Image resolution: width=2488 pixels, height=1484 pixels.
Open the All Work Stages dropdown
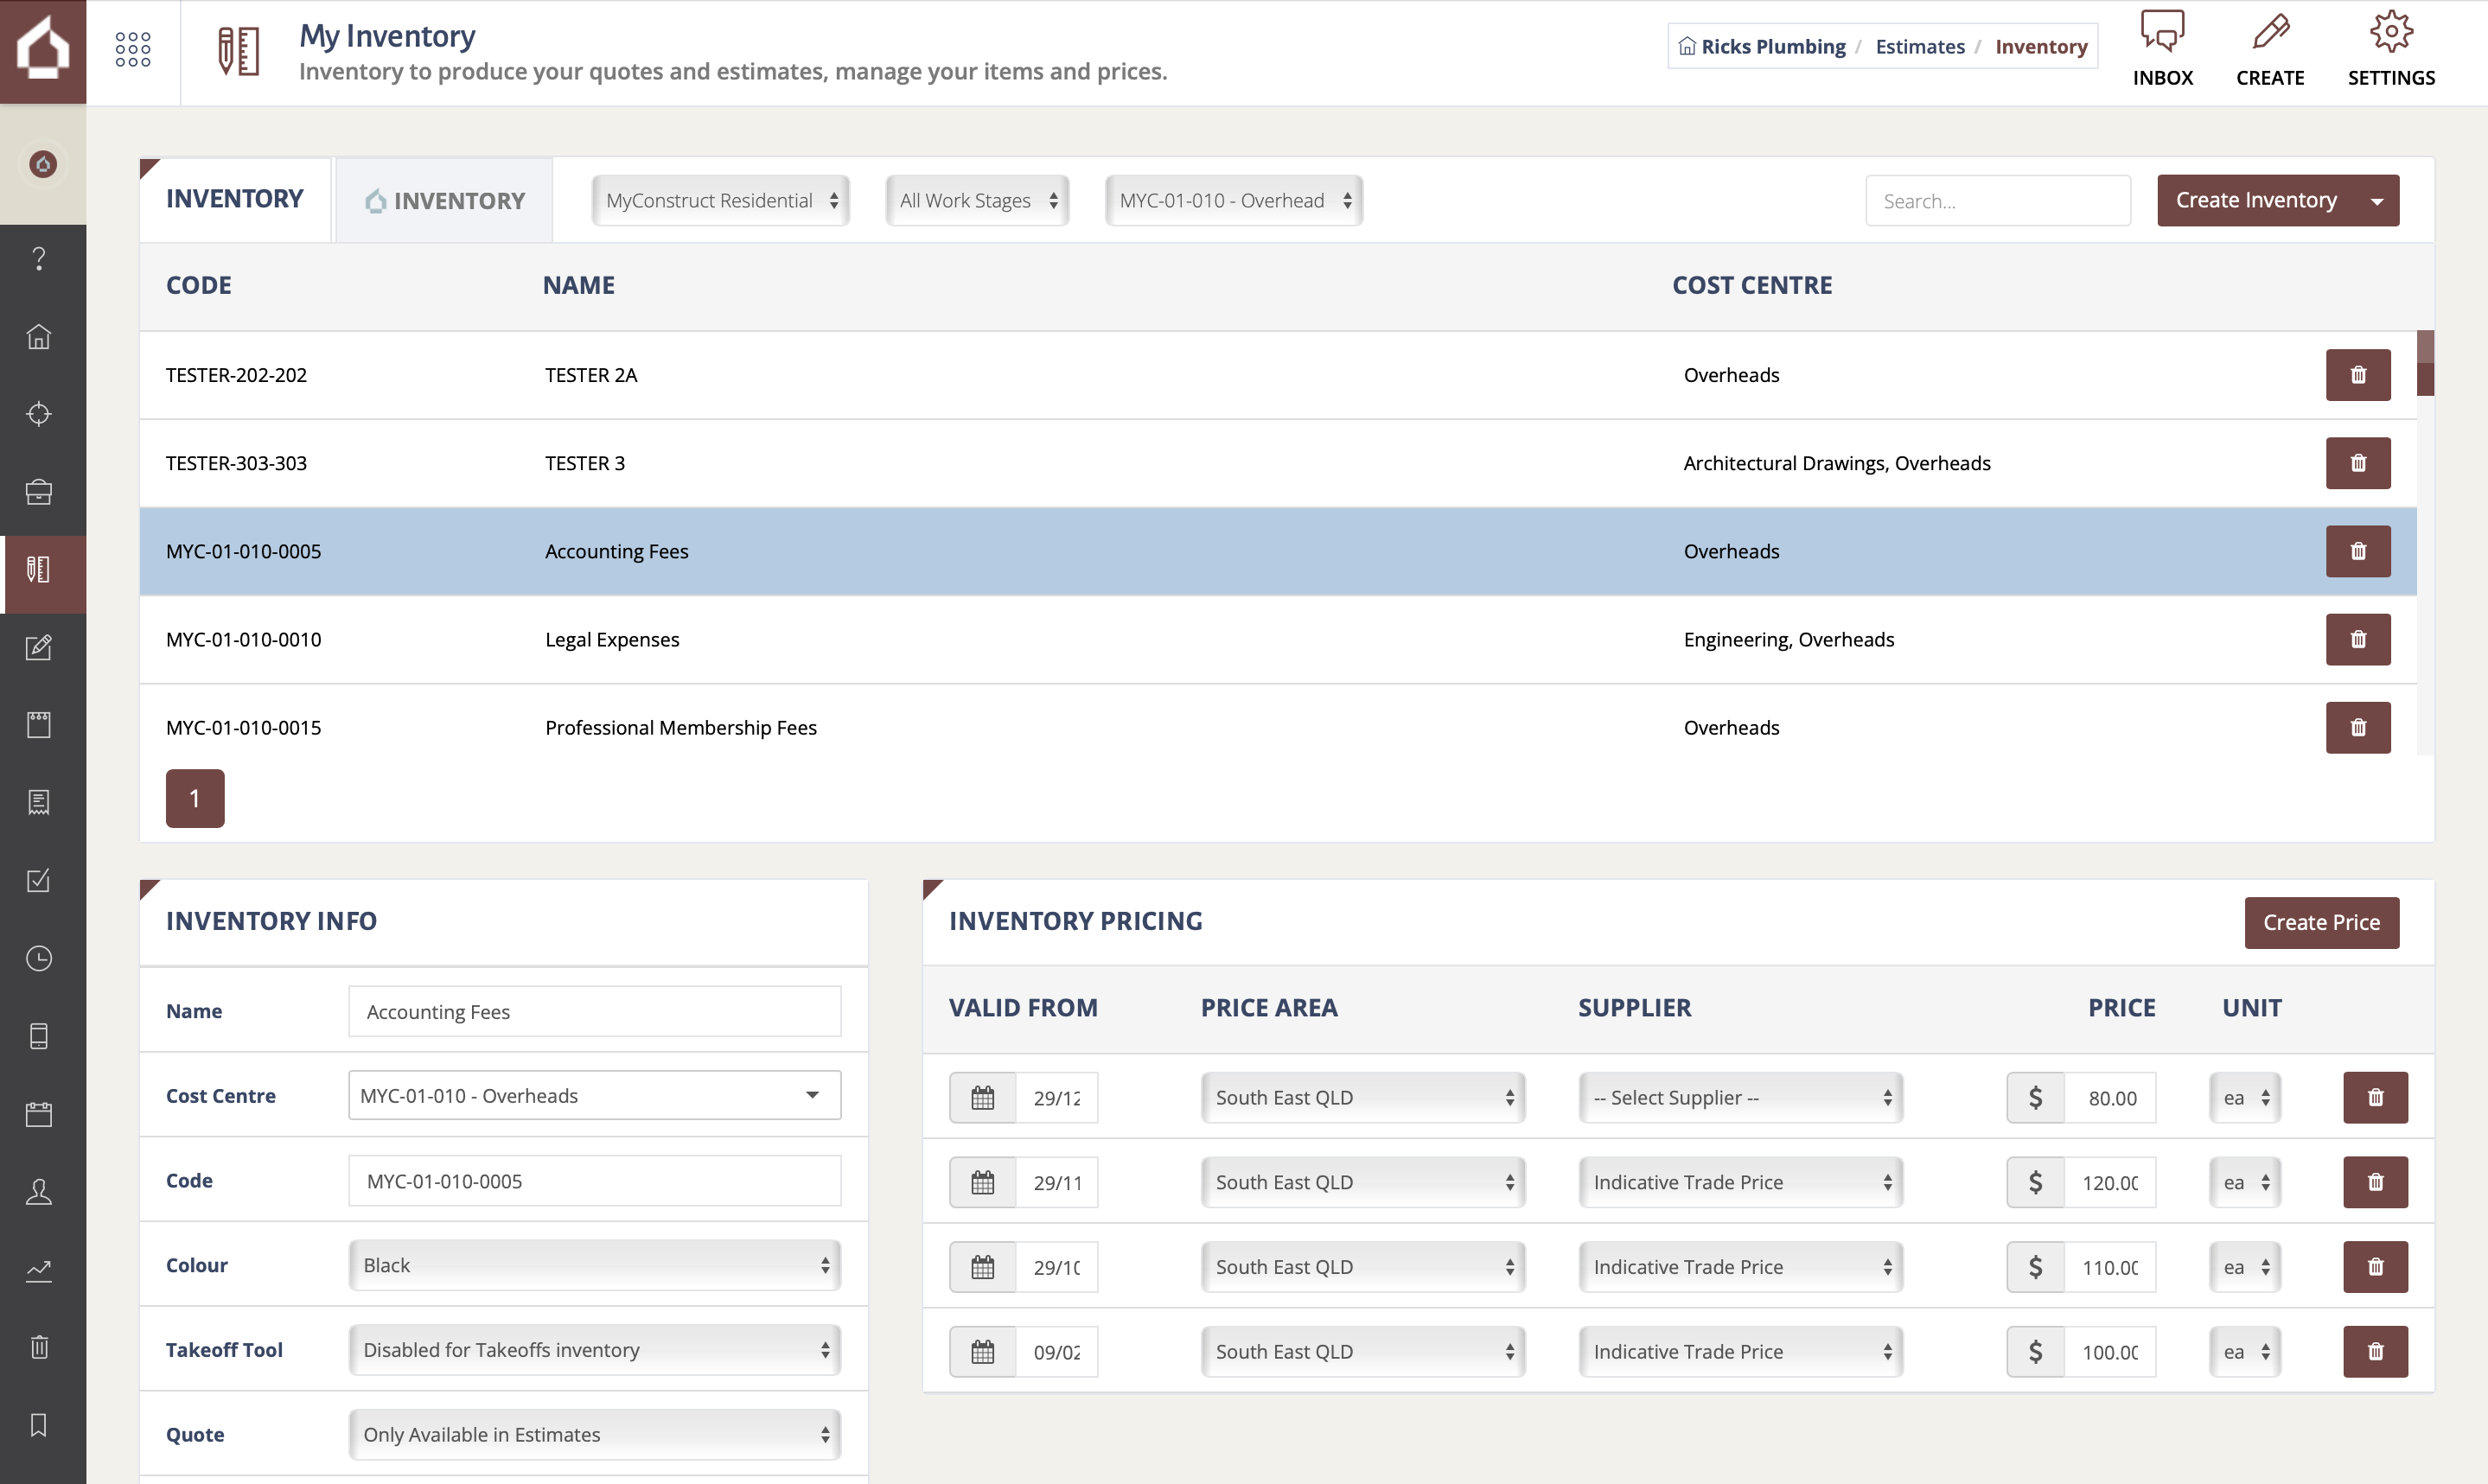pos(977,201)
